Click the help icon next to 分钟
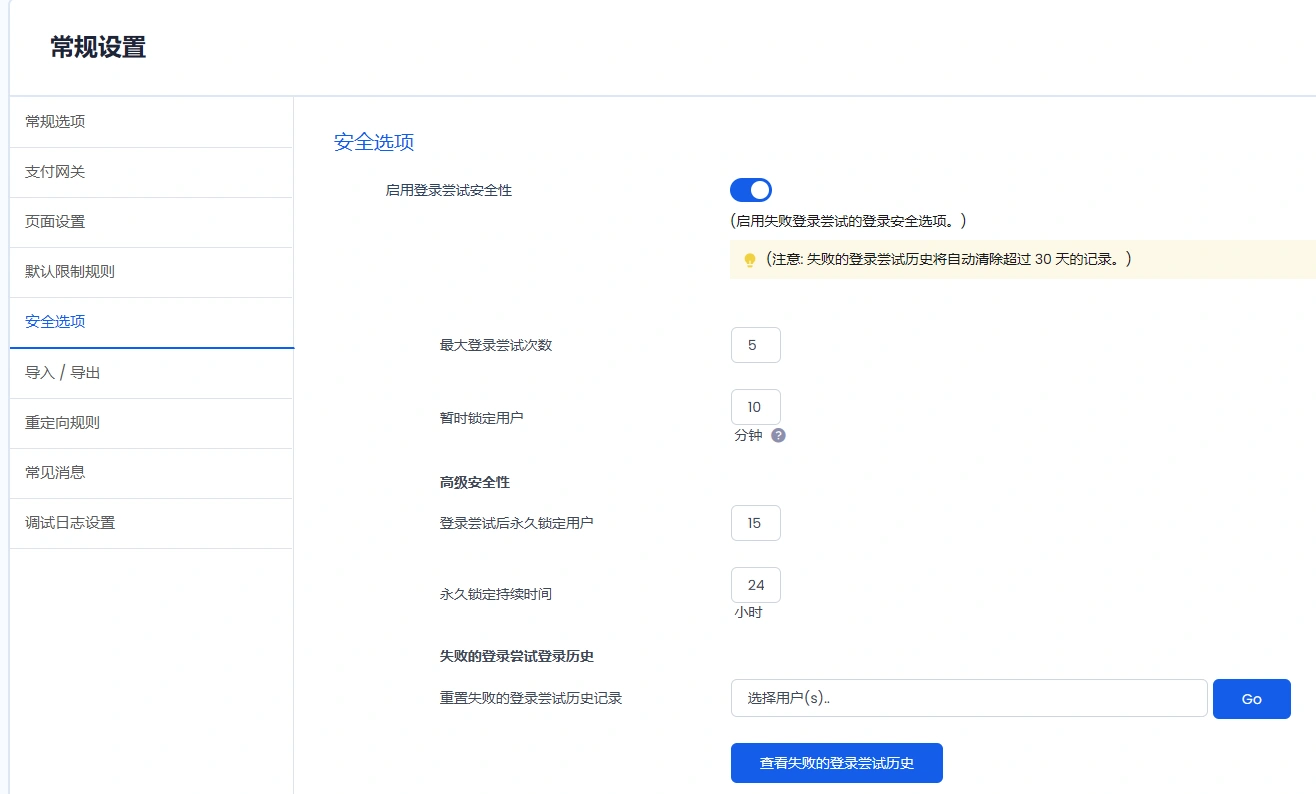 [778, 435]
